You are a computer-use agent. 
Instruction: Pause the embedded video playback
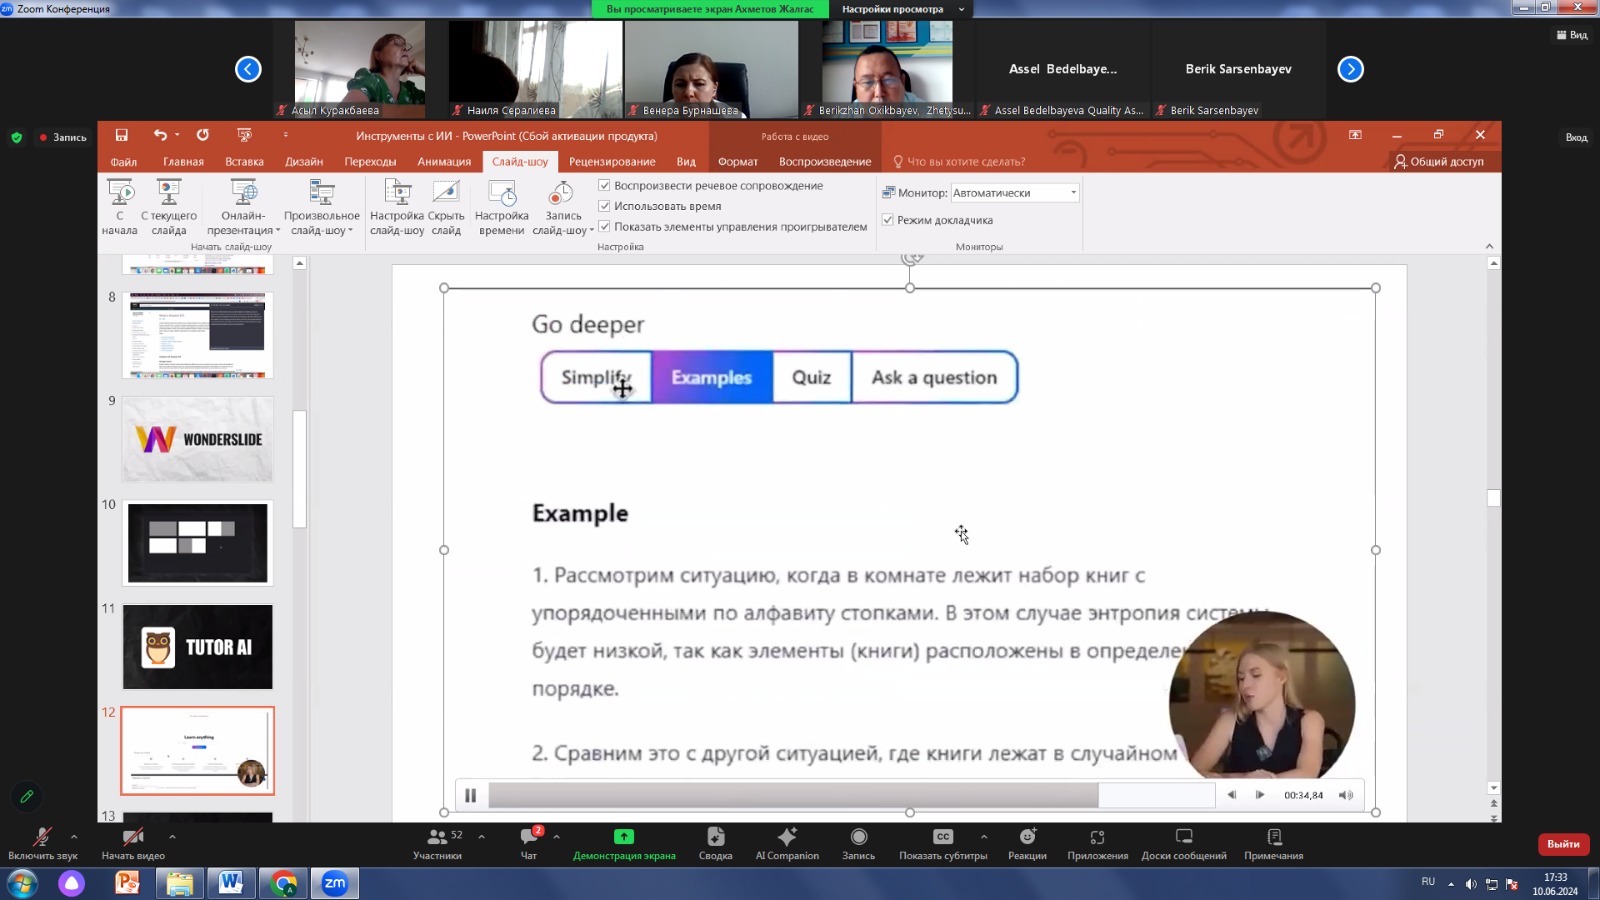pos(470,795)
